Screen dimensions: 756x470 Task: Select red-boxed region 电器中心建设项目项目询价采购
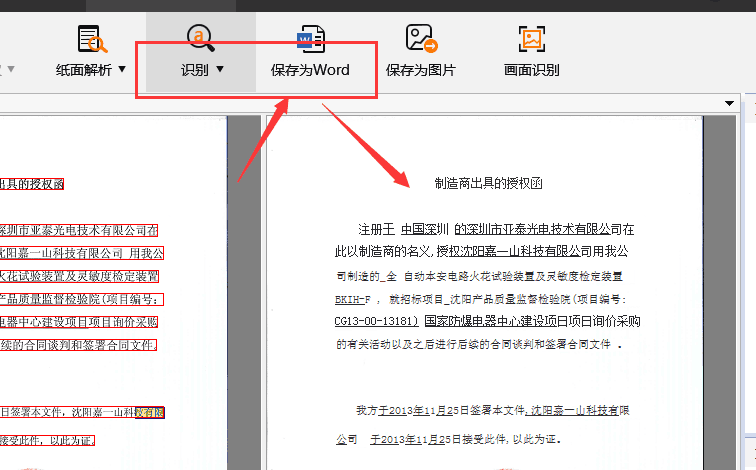[79, 322]
